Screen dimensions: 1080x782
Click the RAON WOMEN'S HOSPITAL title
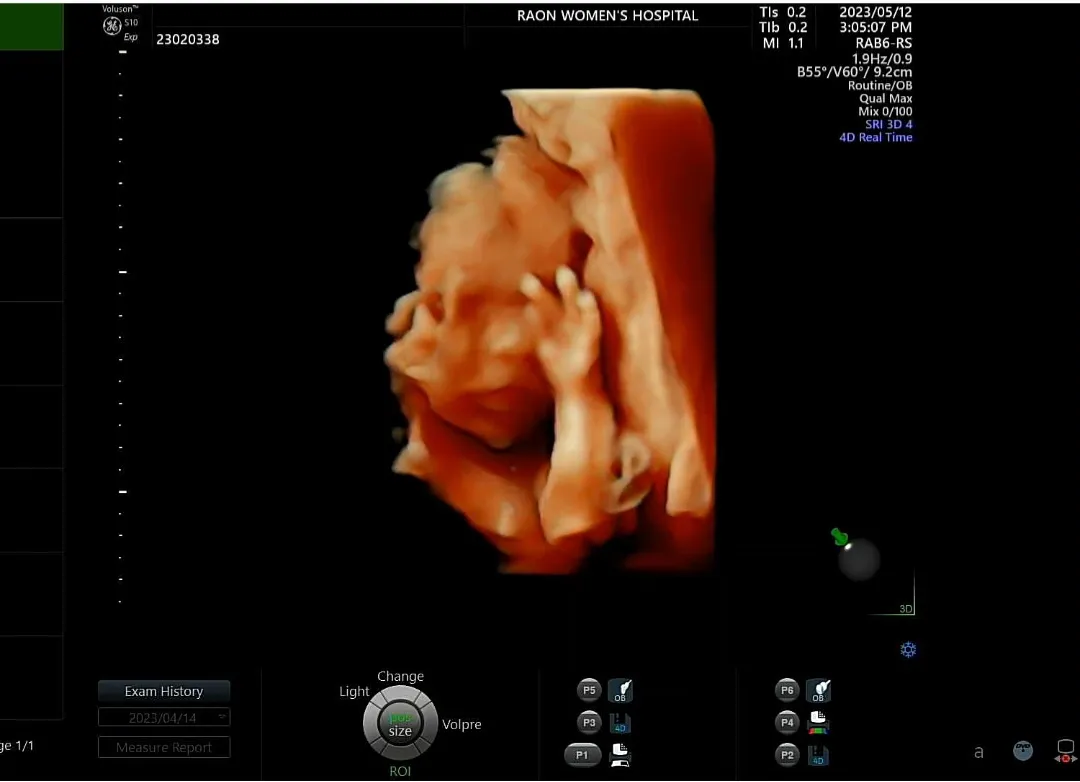click(608, 16)
